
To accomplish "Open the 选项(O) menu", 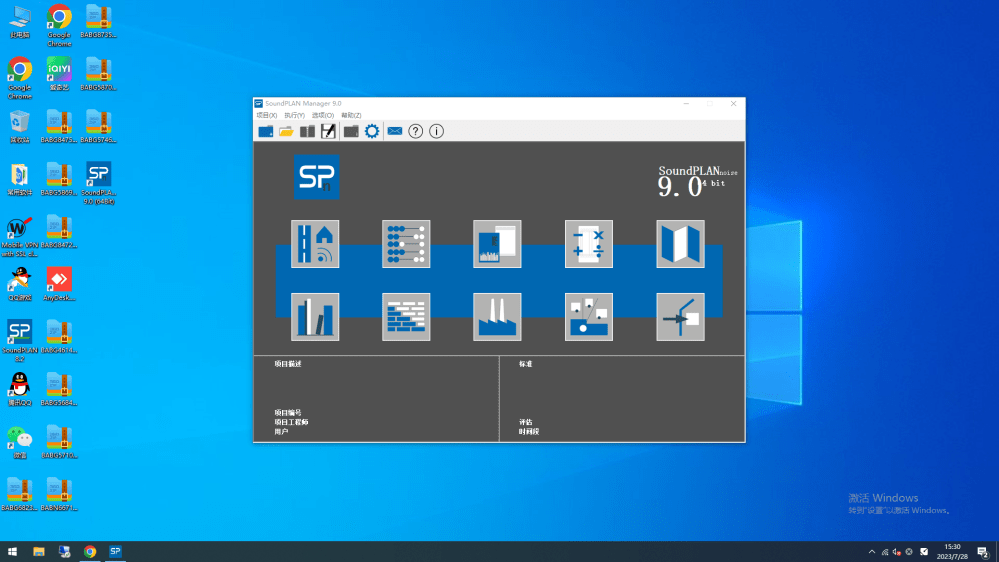I will click(x=323, y=116).
